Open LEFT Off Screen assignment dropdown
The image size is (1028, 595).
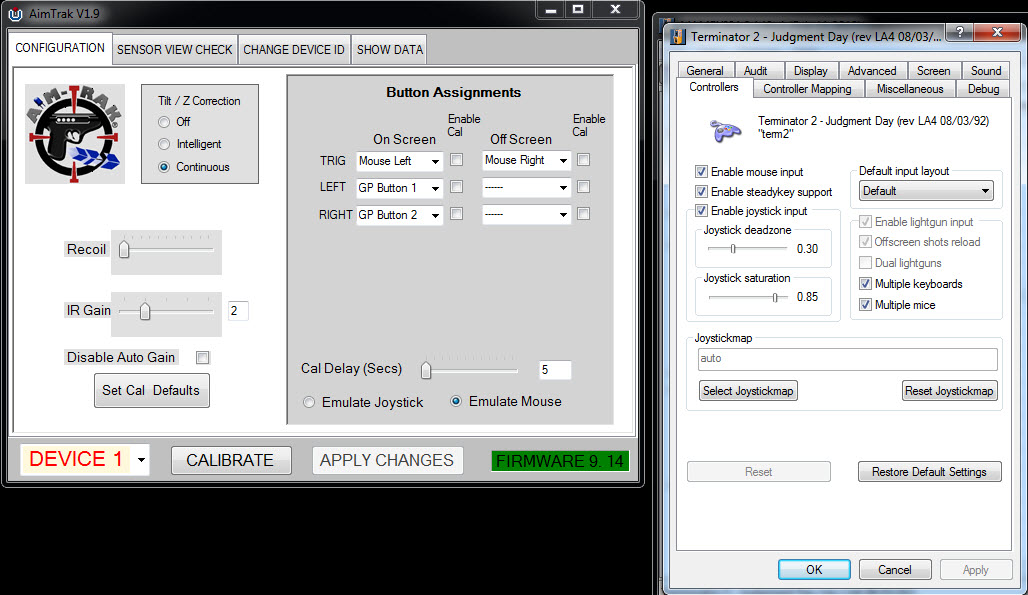coord(526,188)
